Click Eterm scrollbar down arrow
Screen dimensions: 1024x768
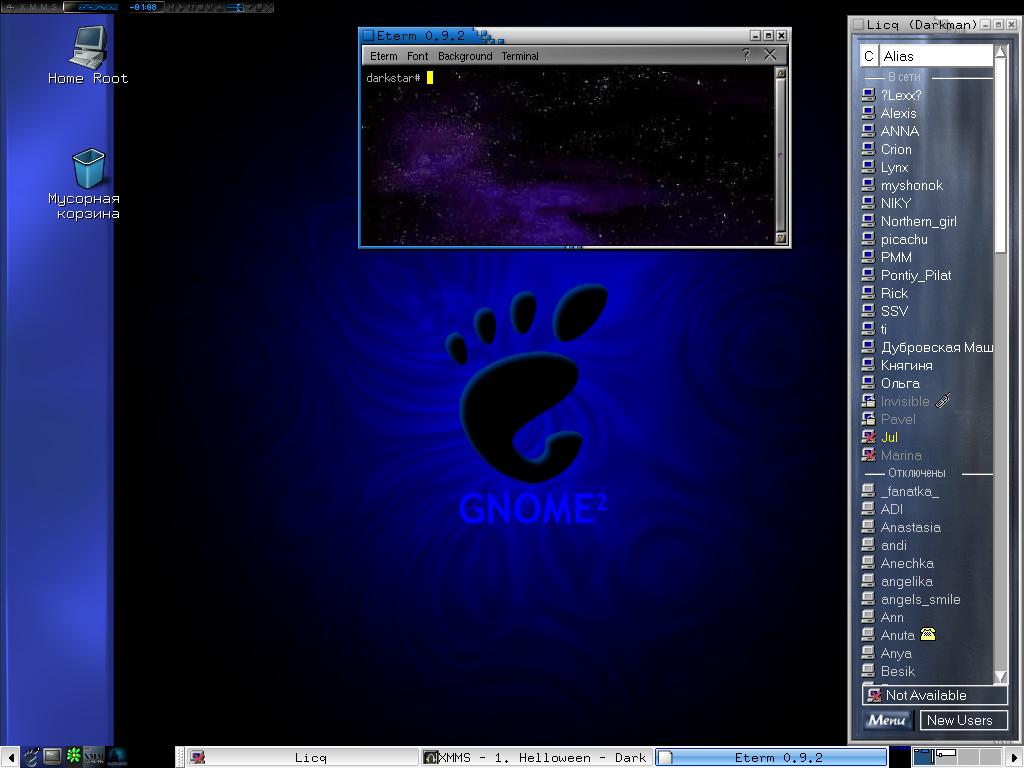[x=780, y=238]
